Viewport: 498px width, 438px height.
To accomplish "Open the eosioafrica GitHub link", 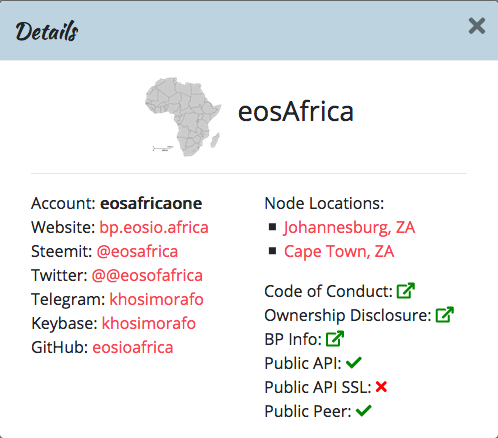I will point(133,347).
